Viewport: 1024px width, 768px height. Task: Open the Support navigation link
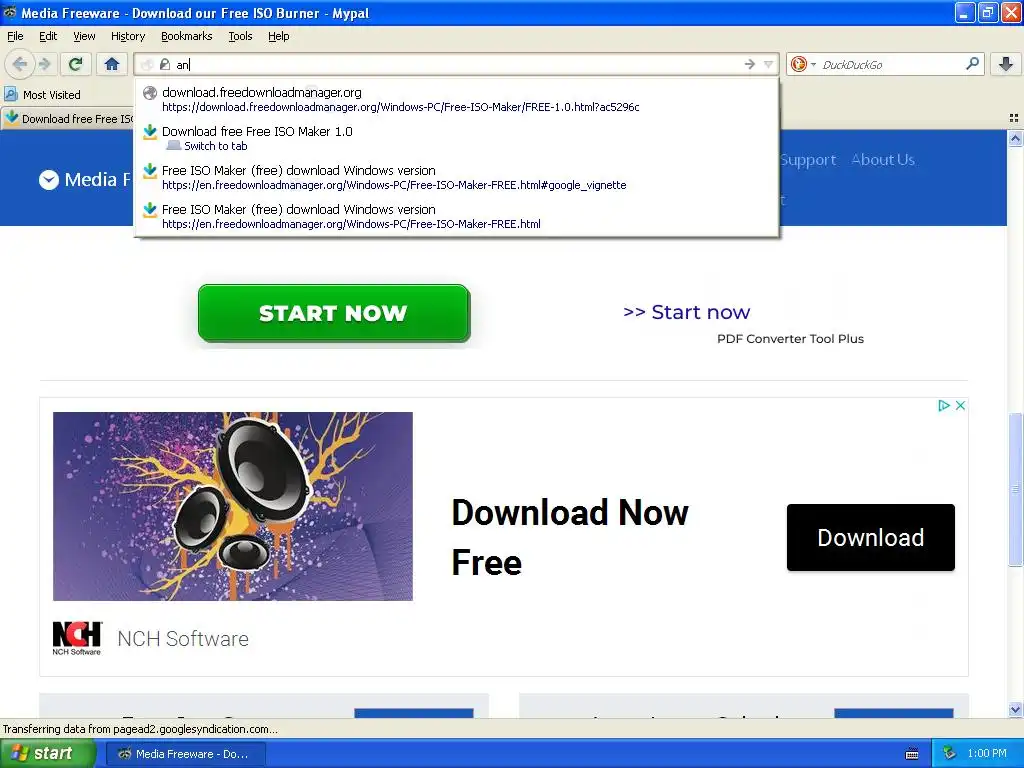[x=808, y=159]
